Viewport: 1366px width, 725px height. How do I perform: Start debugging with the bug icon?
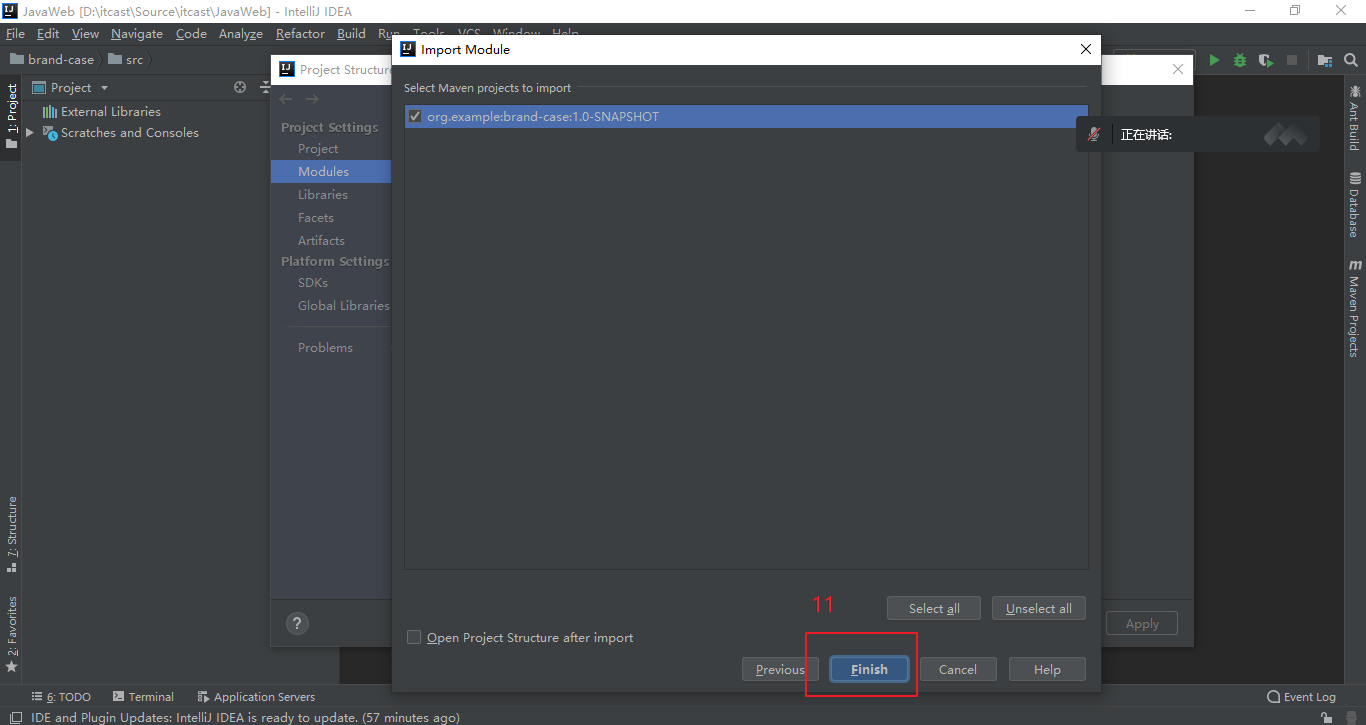pos(1240,60)
